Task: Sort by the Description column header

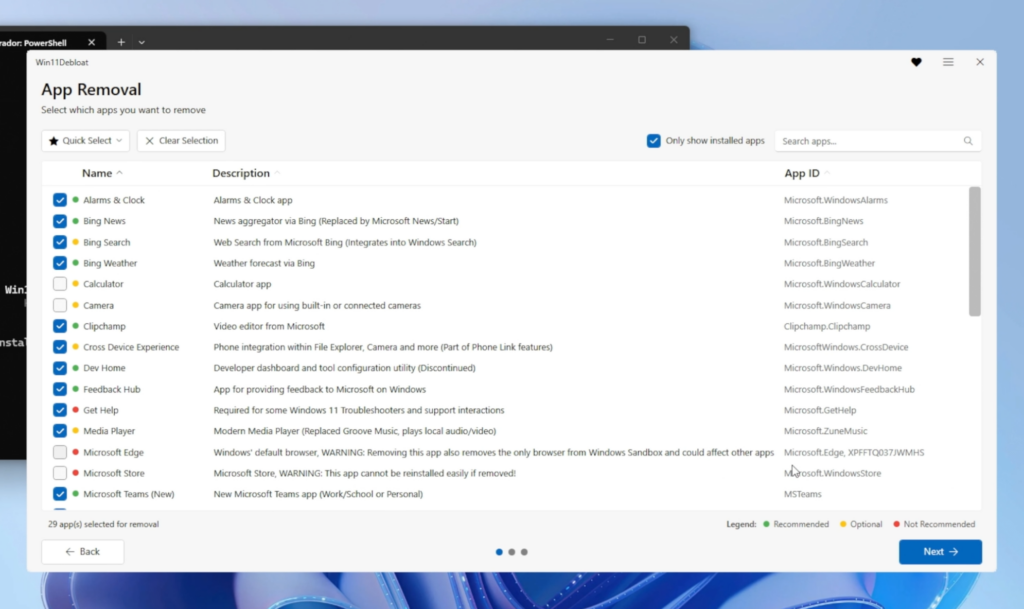Action: click(241, 173)
